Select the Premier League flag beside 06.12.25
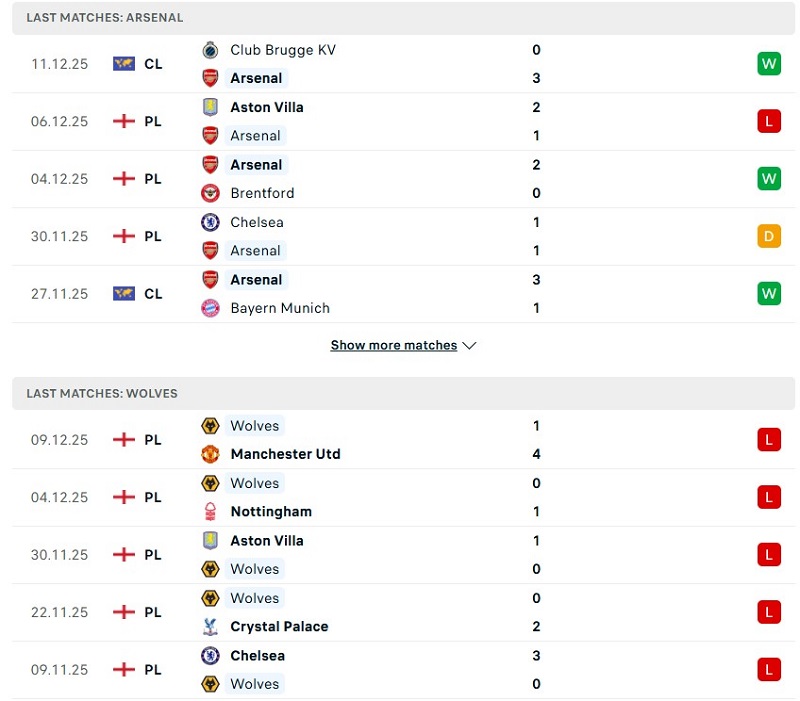This screenshot has height=701, width=800. point(125,120)
